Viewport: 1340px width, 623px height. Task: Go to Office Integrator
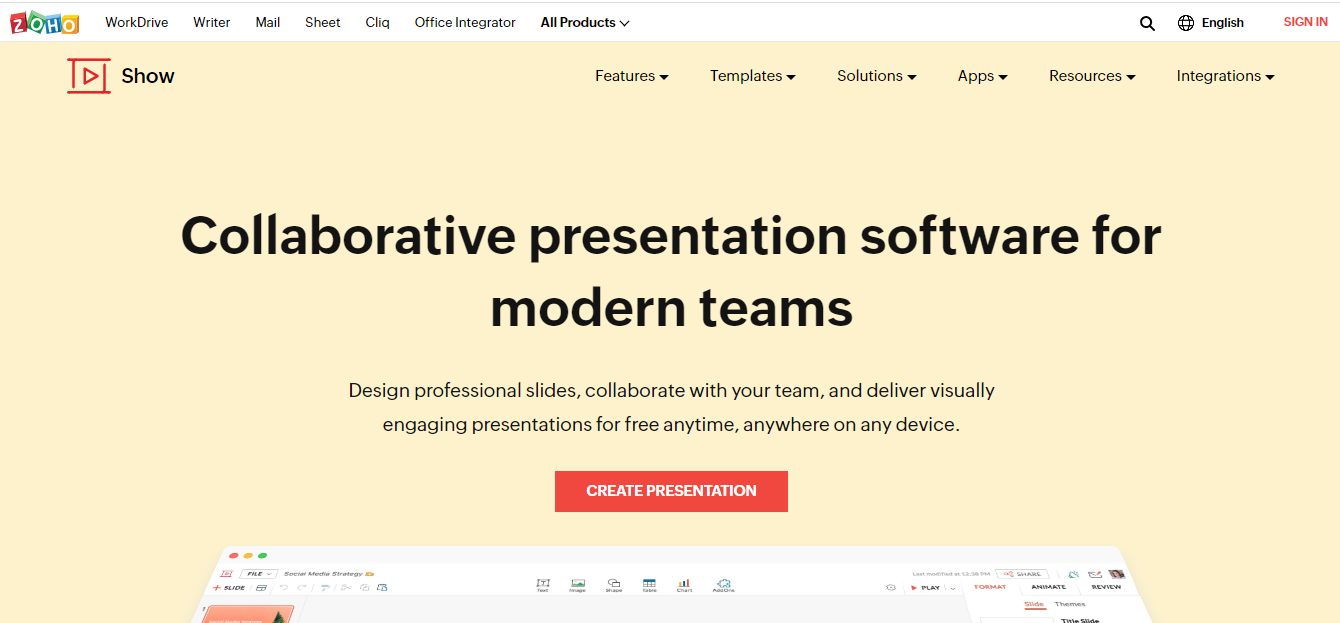point(465,22)
